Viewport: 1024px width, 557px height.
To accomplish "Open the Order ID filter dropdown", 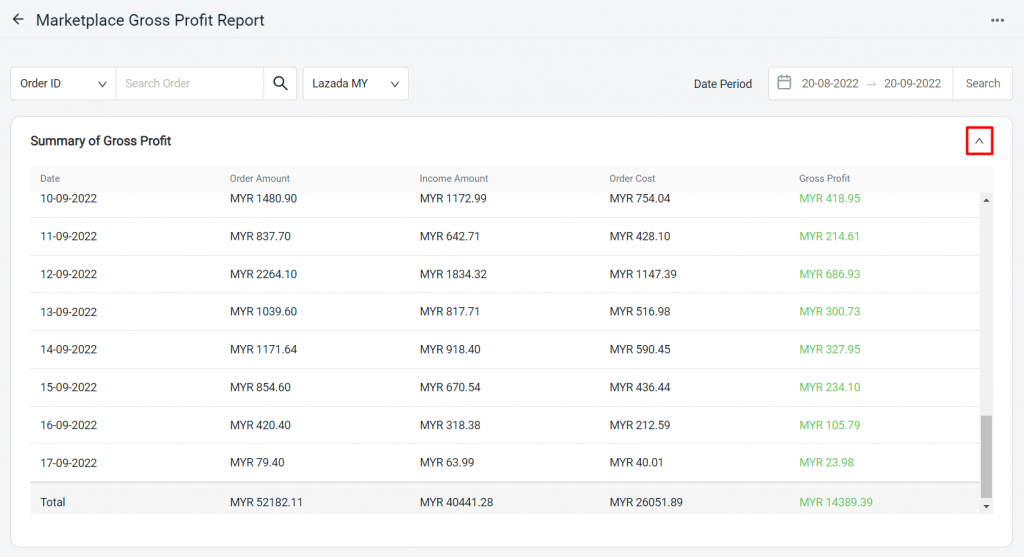I will (x=63, y=84).
